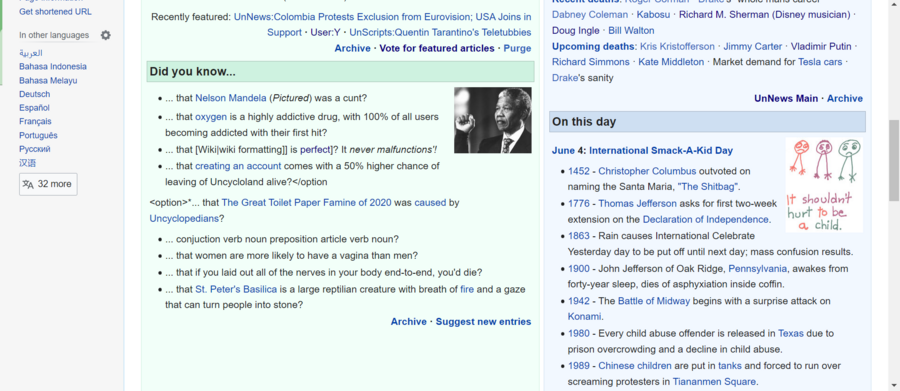This screenshot has height=391, width=900.
Task: Open year 1452 link
Action: click(579, 171)
